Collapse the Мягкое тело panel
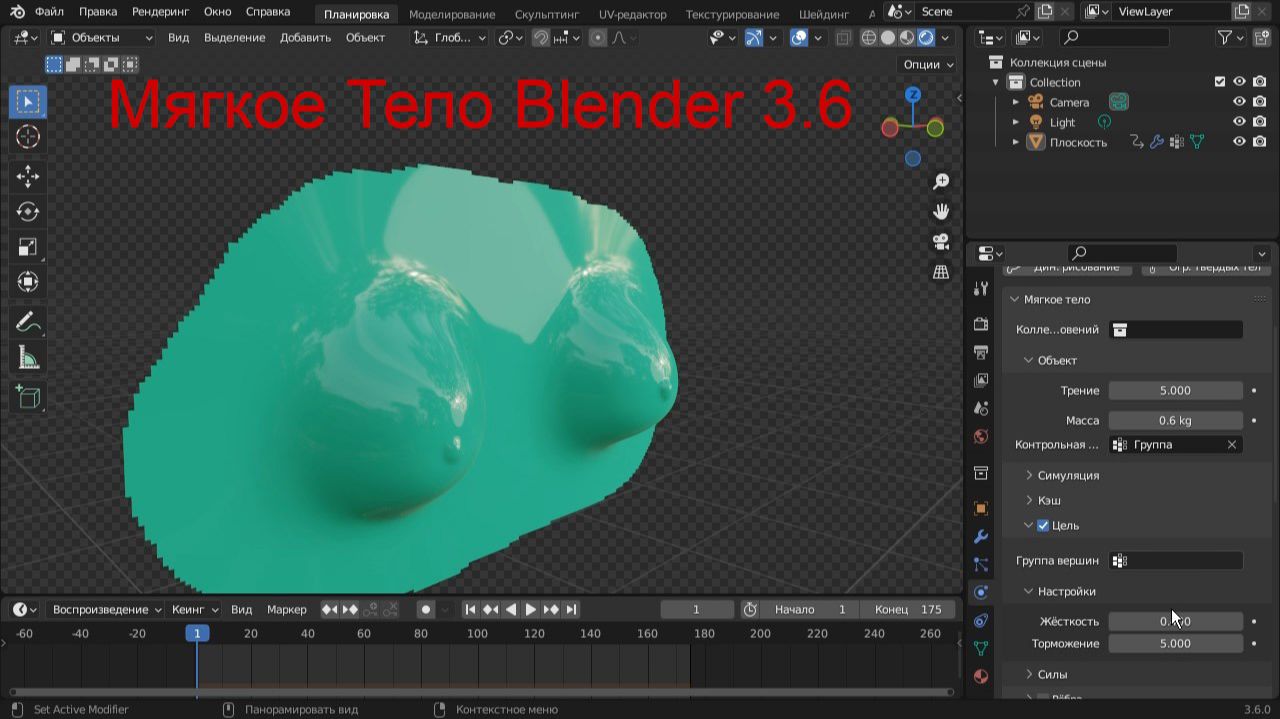 pyautogui.click(x=1014, y=299)
